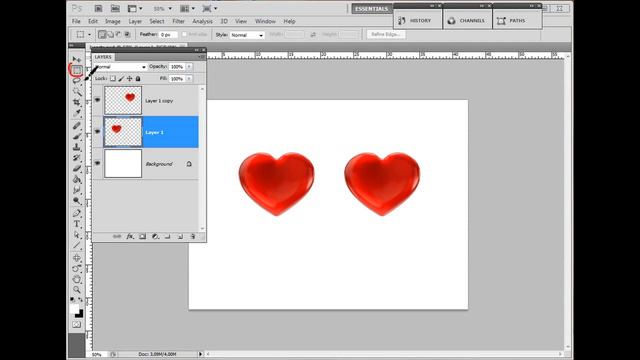
Task: Choose New selection mode
Action: point(102,34)
